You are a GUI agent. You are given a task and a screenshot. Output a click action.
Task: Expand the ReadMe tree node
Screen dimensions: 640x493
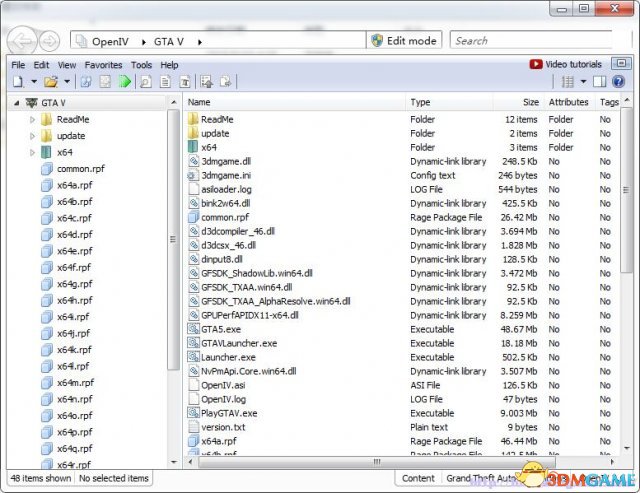[33, 120]
